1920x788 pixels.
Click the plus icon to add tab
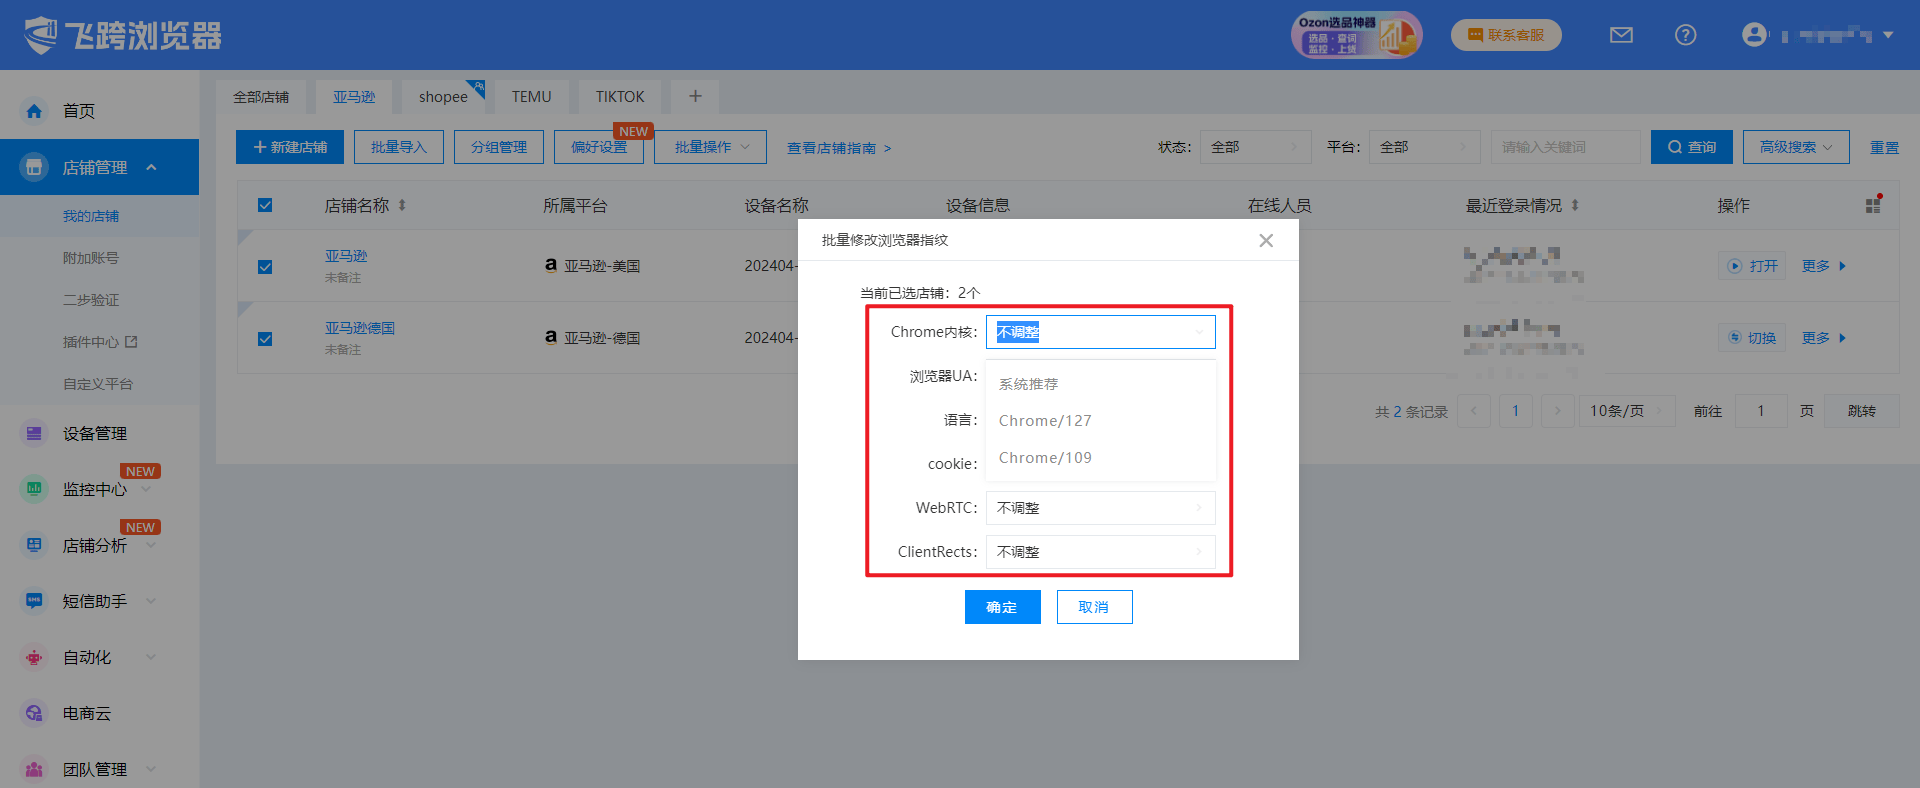tap(695, 96)
